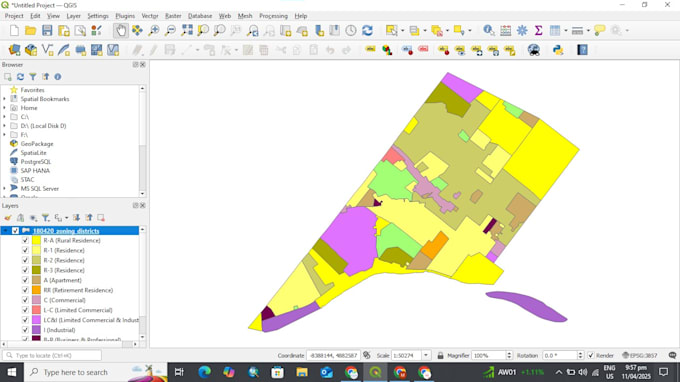Click the New GeoPackage Layer icon
Viewport: 680px width, 382px height.
tap(31, 50)
